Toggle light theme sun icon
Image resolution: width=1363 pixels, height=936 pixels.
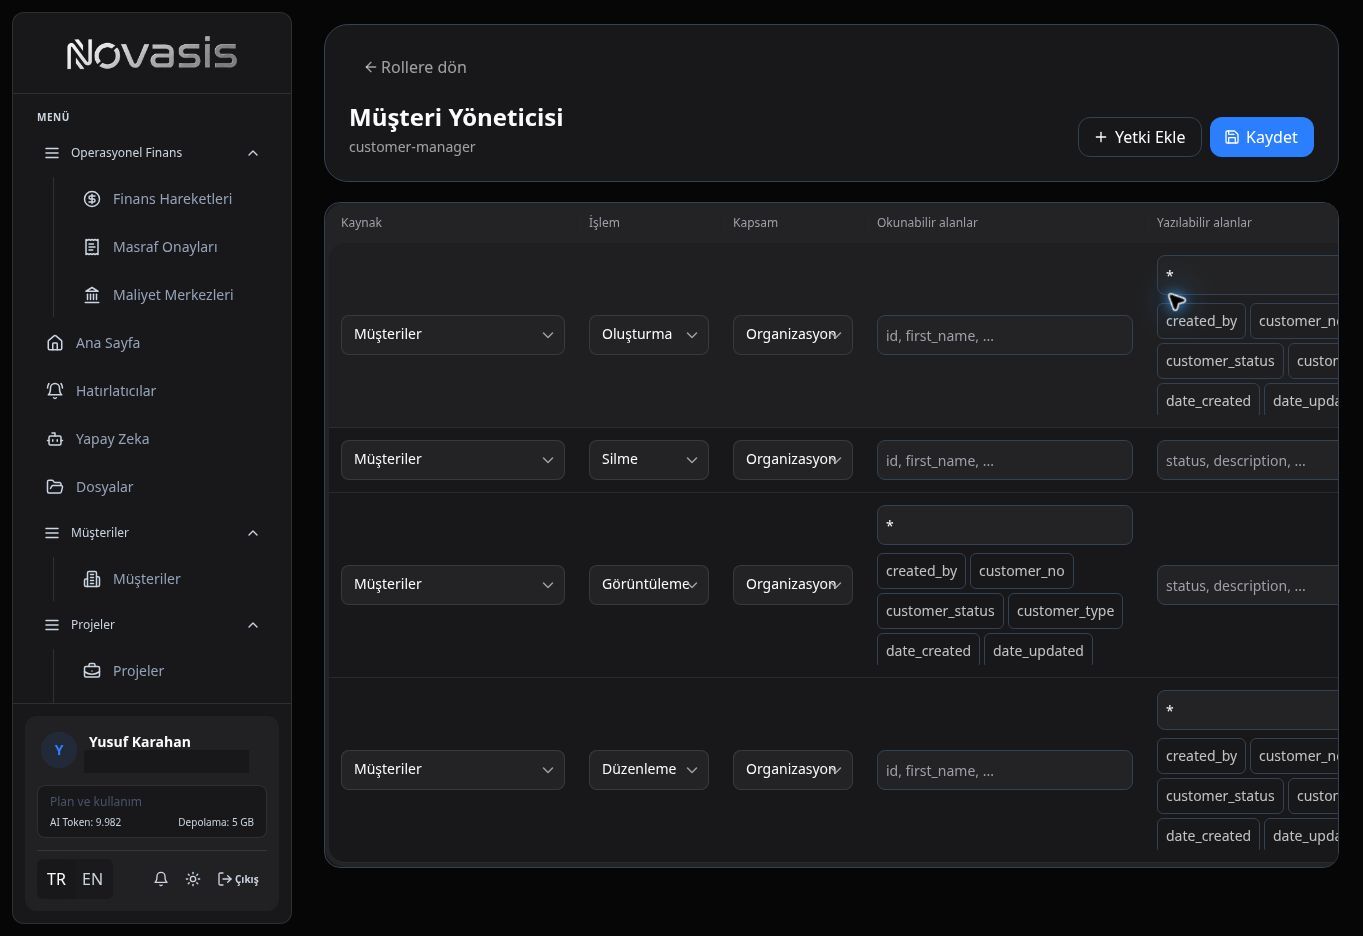(x=193, y=879)
